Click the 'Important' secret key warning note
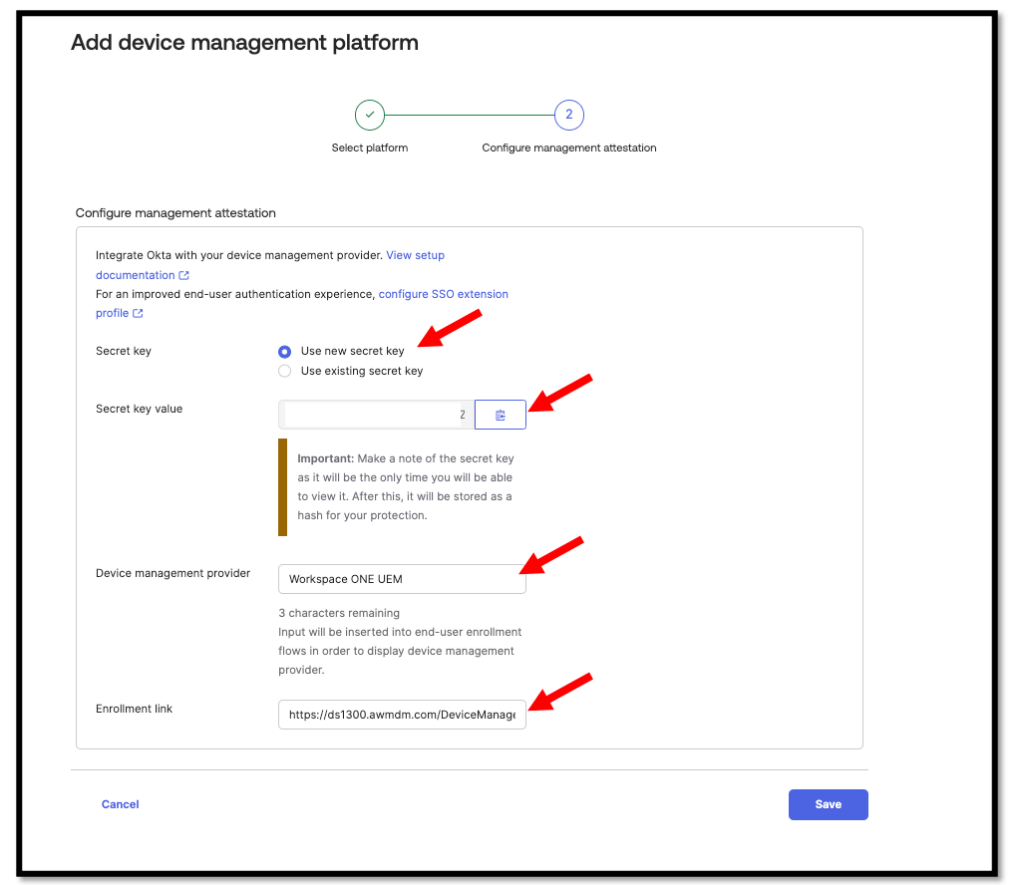 [x=405, y=487]
